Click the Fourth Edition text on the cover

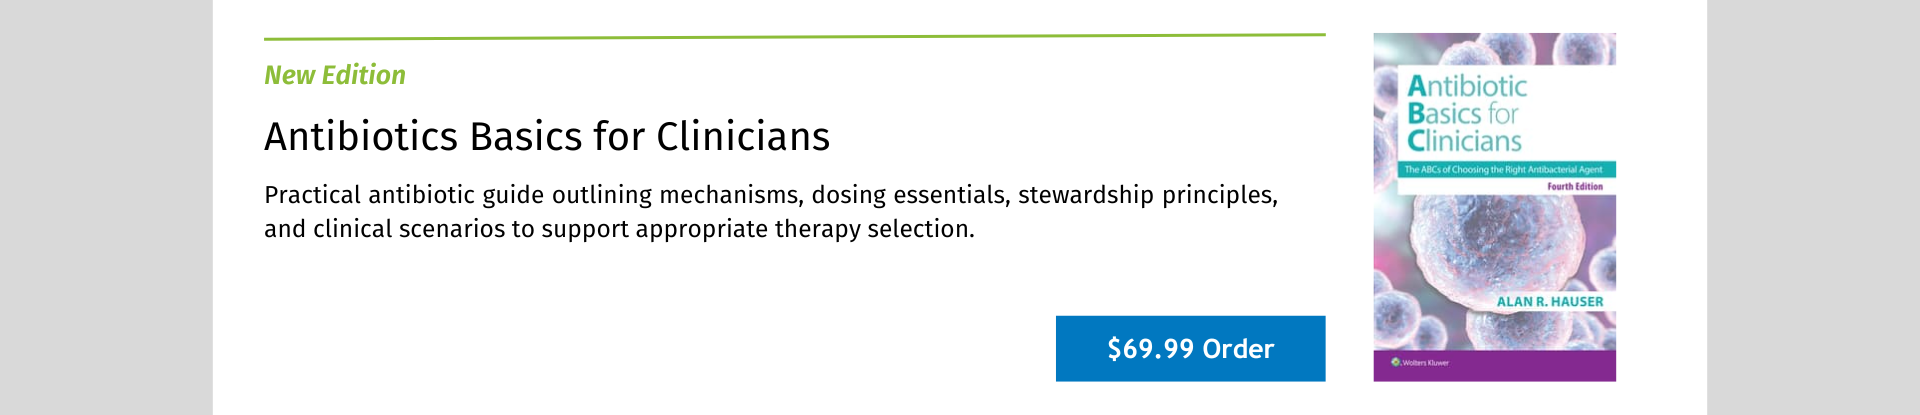click(1574, 187)
